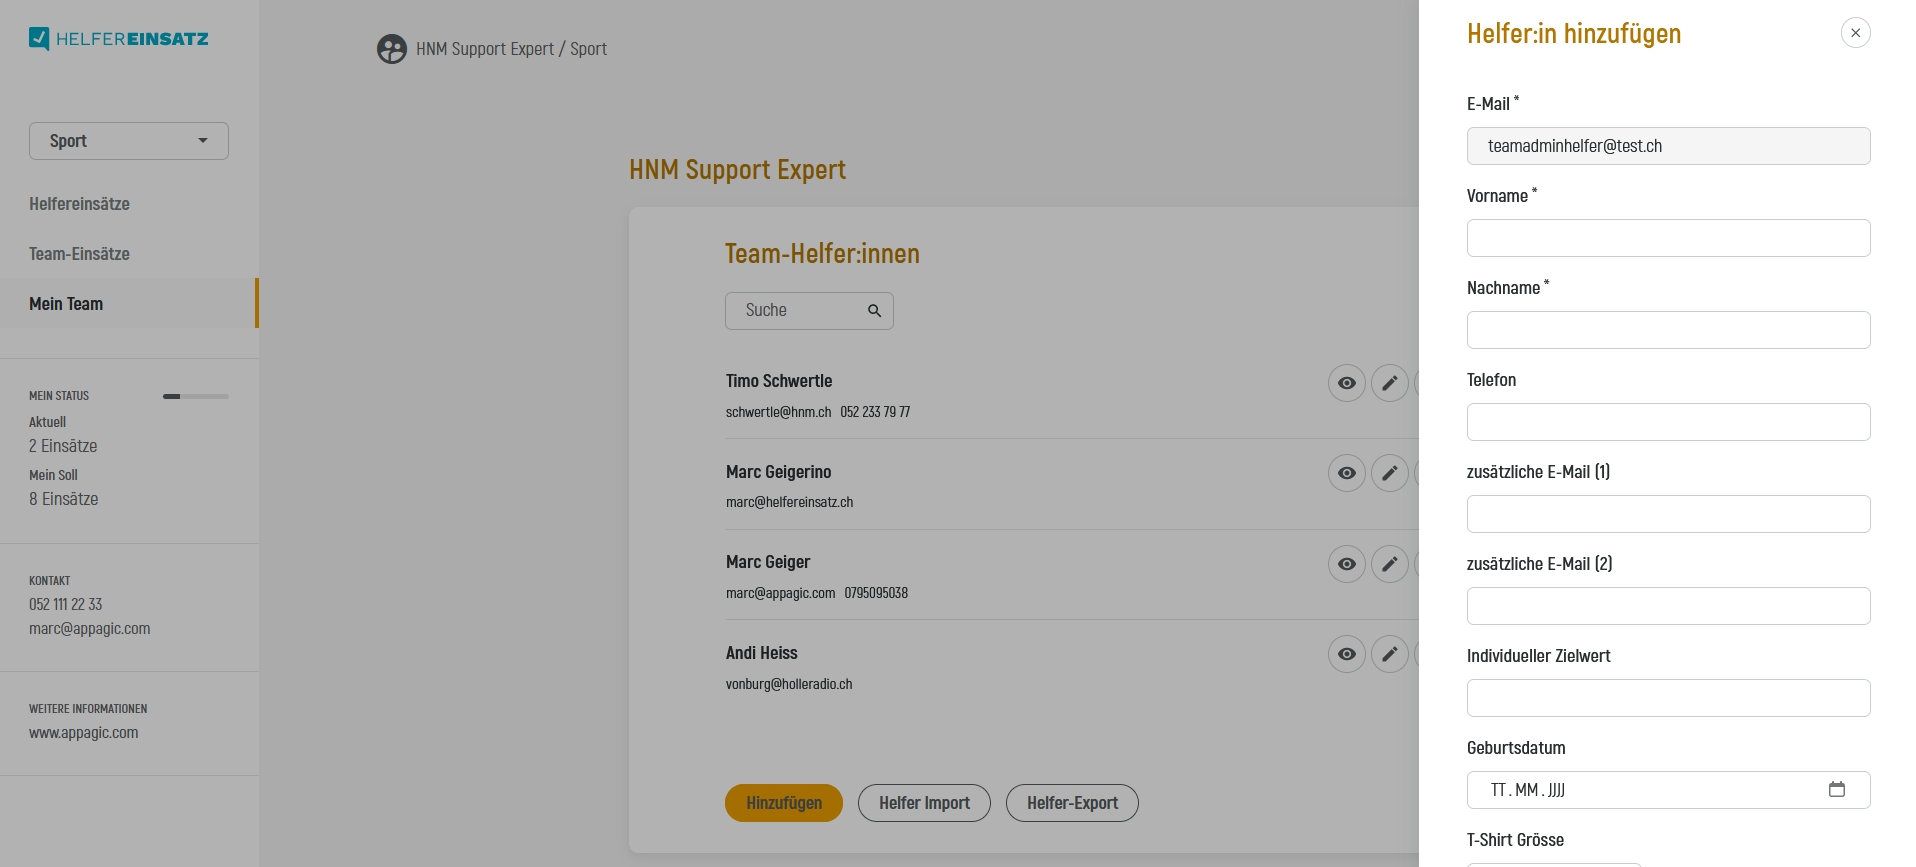1916x867 pixels.
Task: Click the Helfer Import button
Action: [924, 803]
